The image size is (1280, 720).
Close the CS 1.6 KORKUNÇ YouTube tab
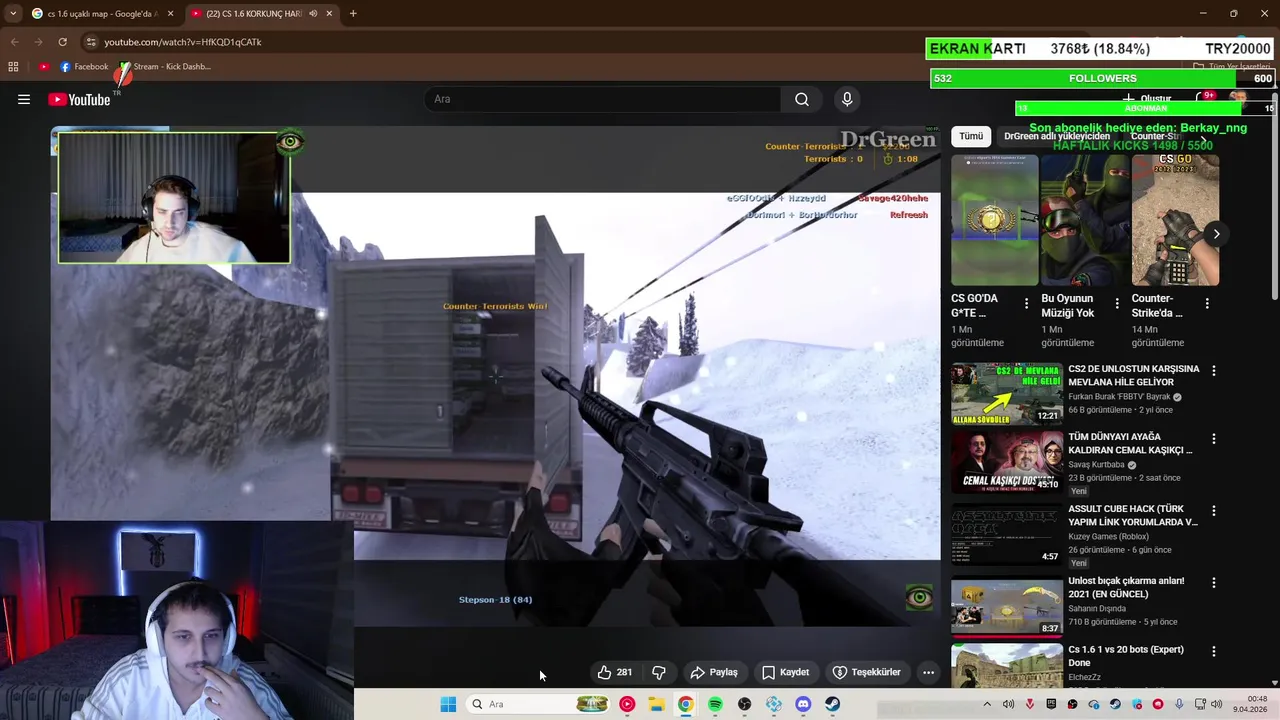coord(330,14)
